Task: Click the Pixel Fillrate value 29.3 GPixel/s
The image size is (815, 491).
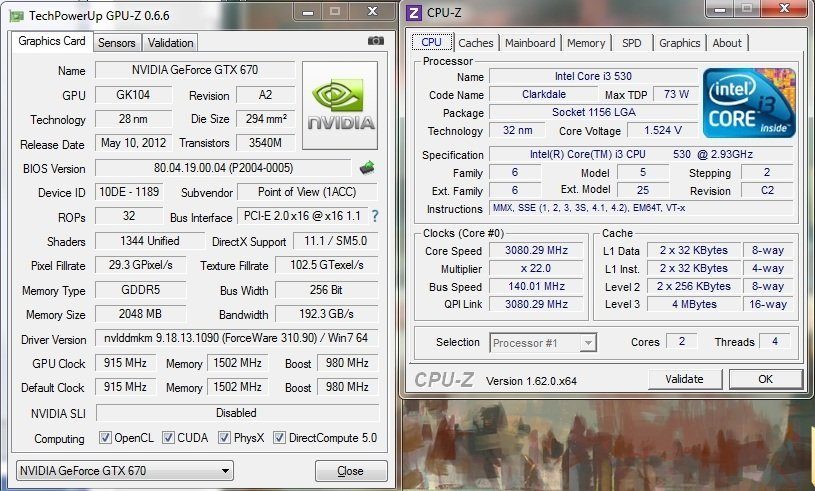Action: click(140, 265)
